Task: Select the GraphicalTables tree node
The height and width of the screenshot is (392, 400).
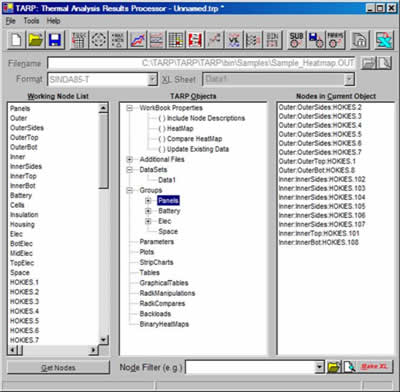Action: click(164, 283)
